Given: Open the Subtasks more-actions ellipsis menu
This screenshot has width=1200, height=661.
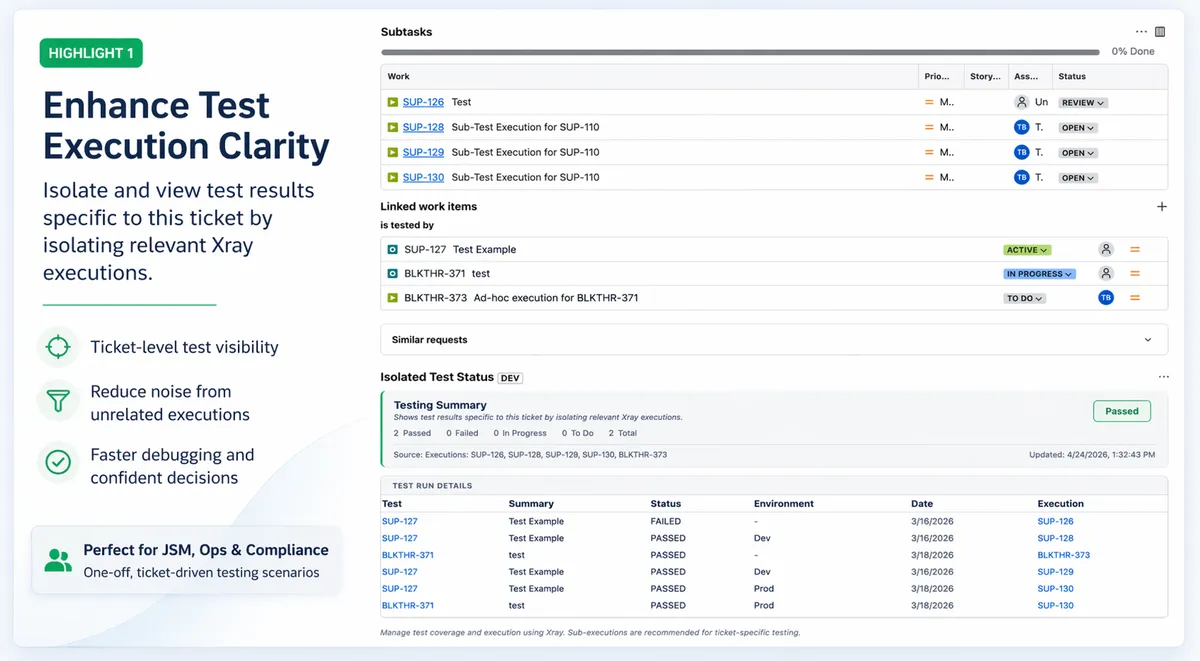Looking at the screenshot, I should point(1141,32).
